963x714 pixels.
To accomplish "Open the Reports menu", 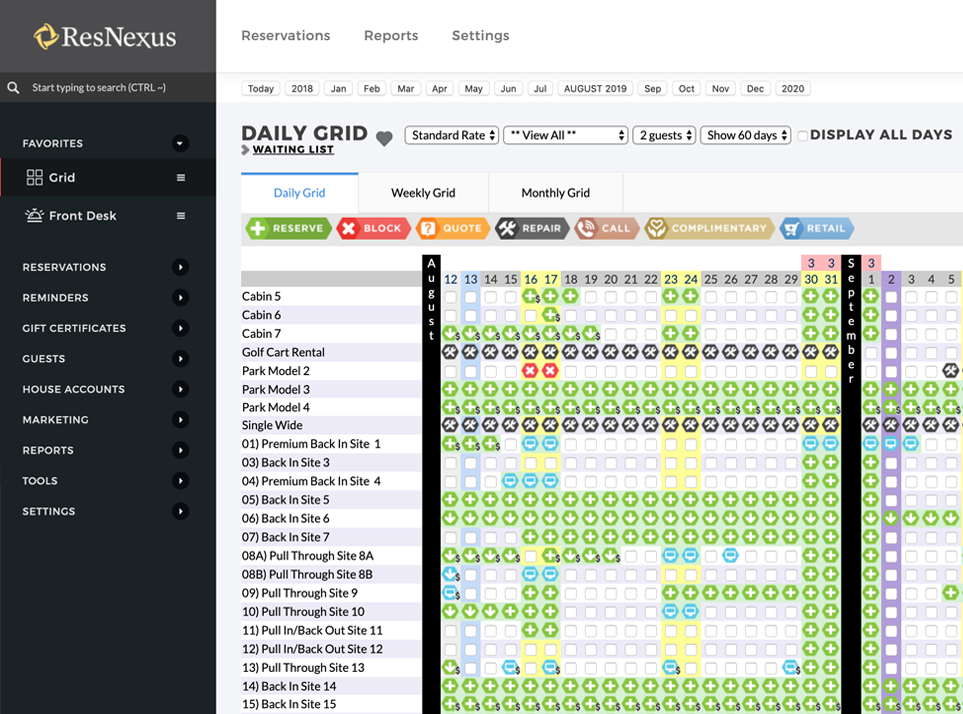I will click(x=390, y=35).
